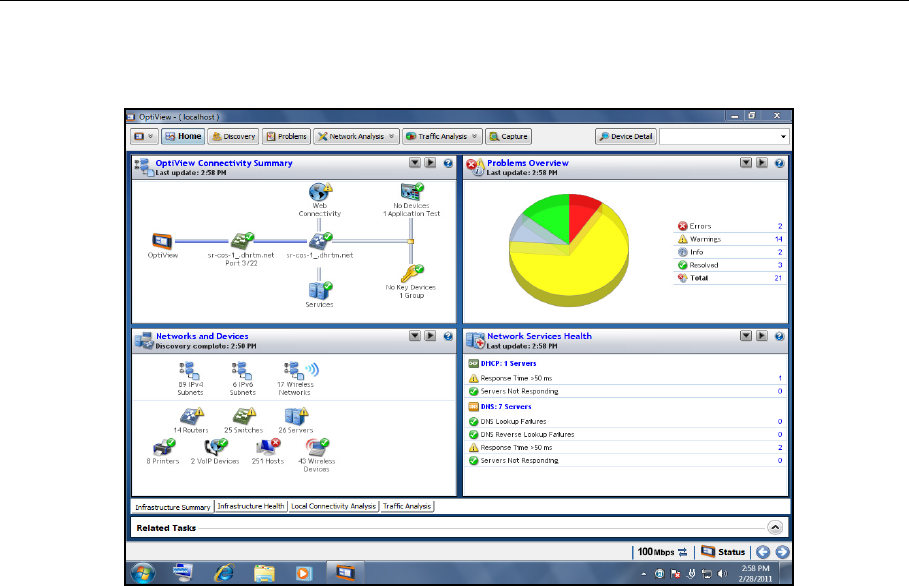Expand the Related Tasks section
The image size is (909, 586).
click(x=775, y=527)
